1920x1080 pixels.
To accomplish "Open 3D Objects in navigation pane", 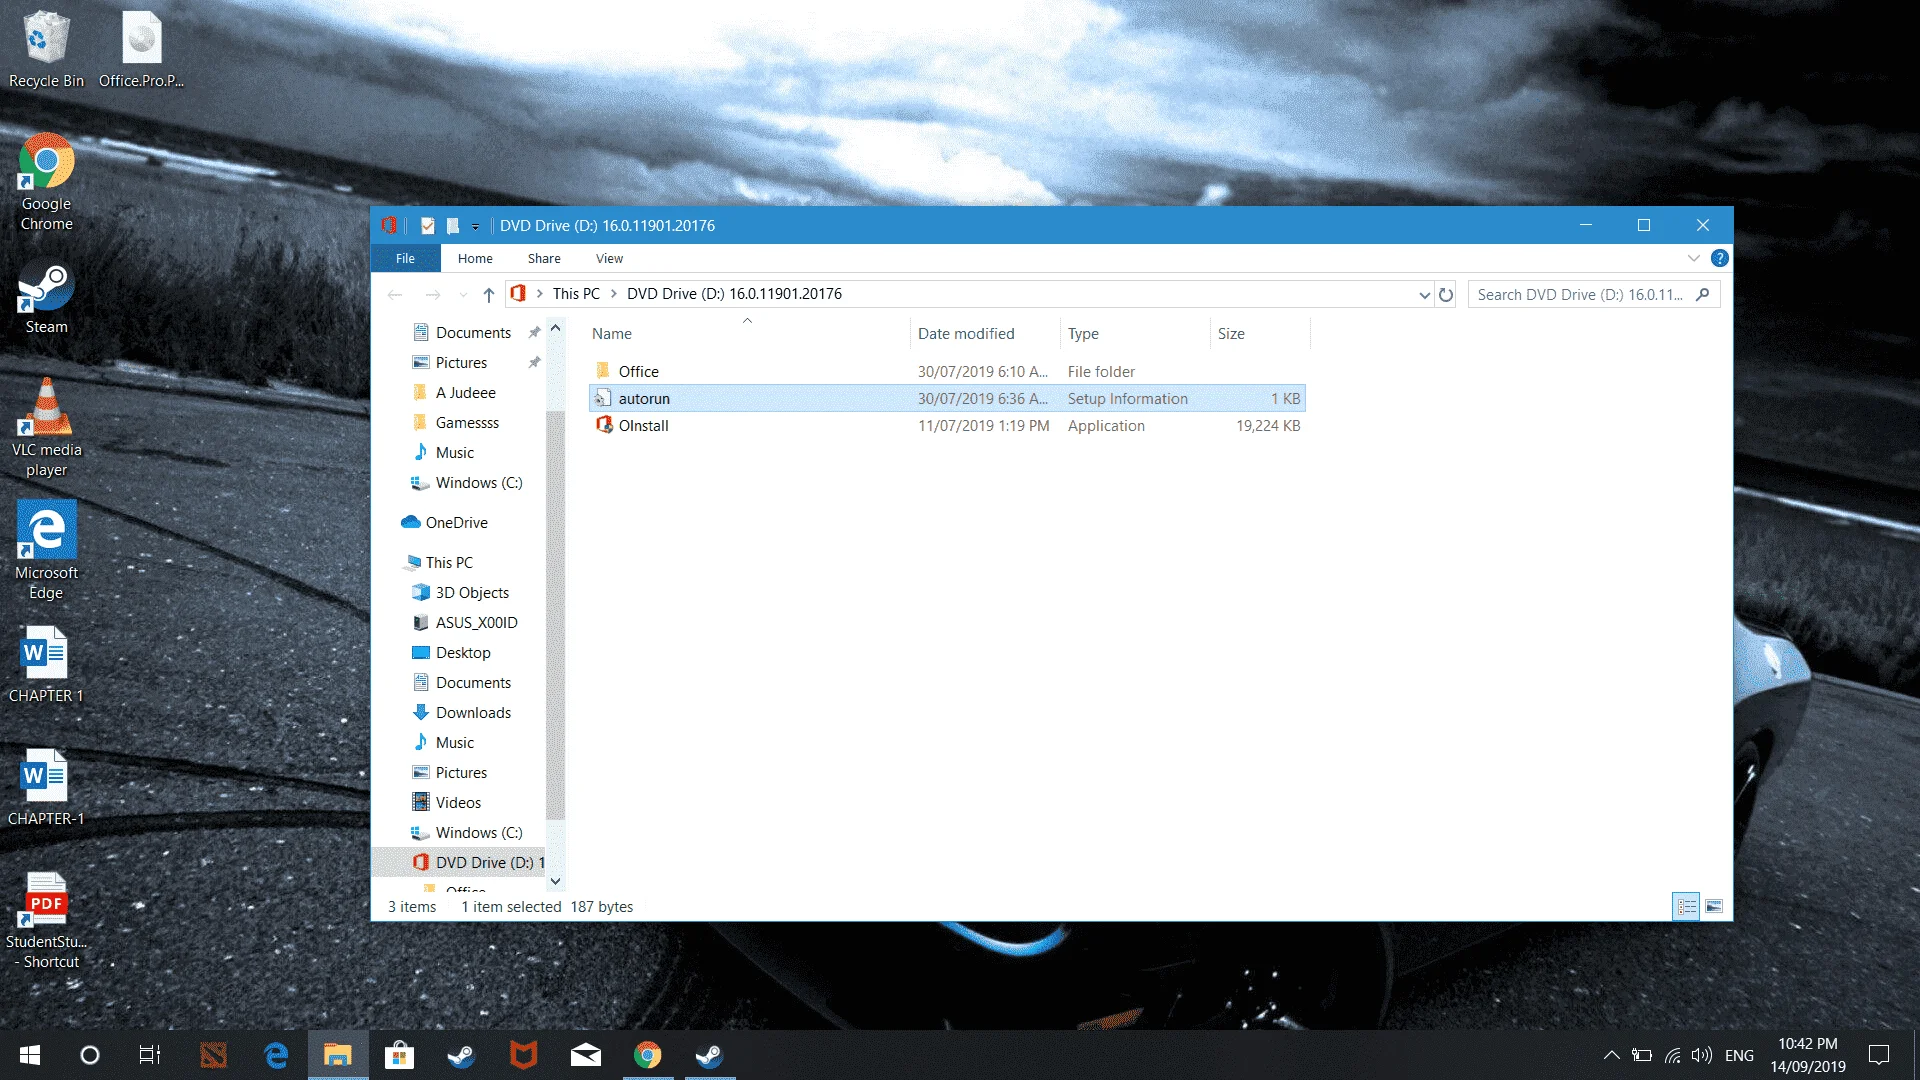I will tap(472, 593).
